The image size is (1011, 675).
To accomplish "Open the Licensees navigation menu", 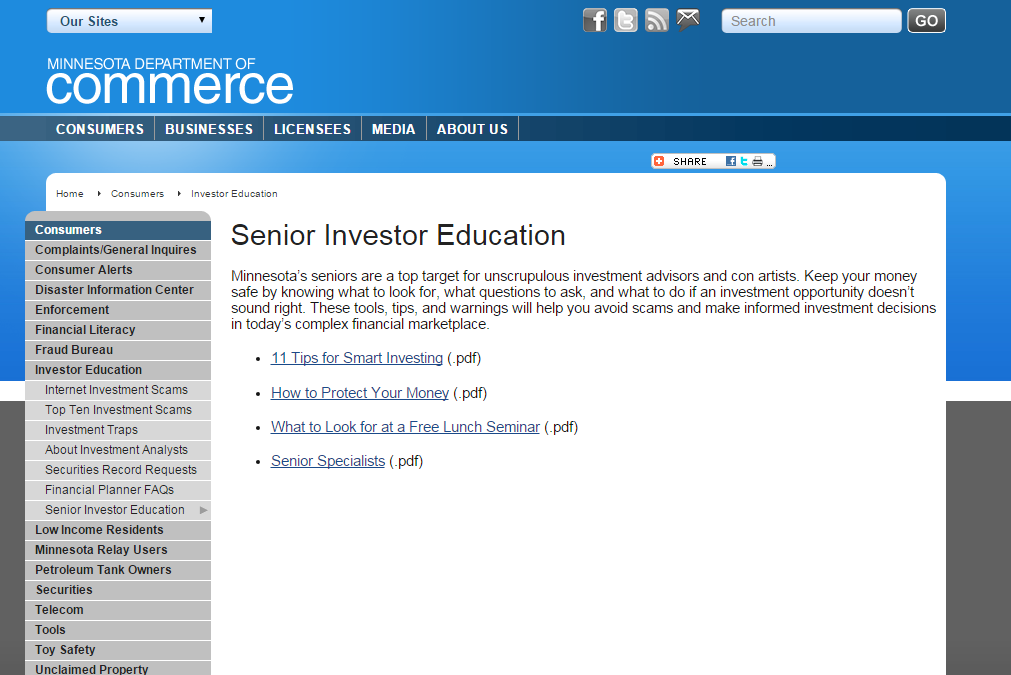I will pos(313,129).
